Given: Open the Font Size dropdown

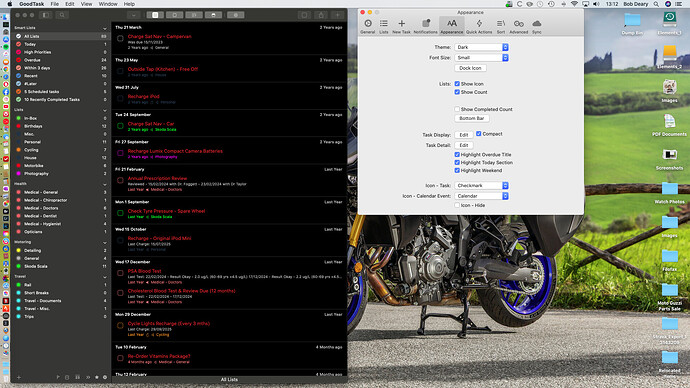Looking at the screenshot, I should (x=481, y=58).
